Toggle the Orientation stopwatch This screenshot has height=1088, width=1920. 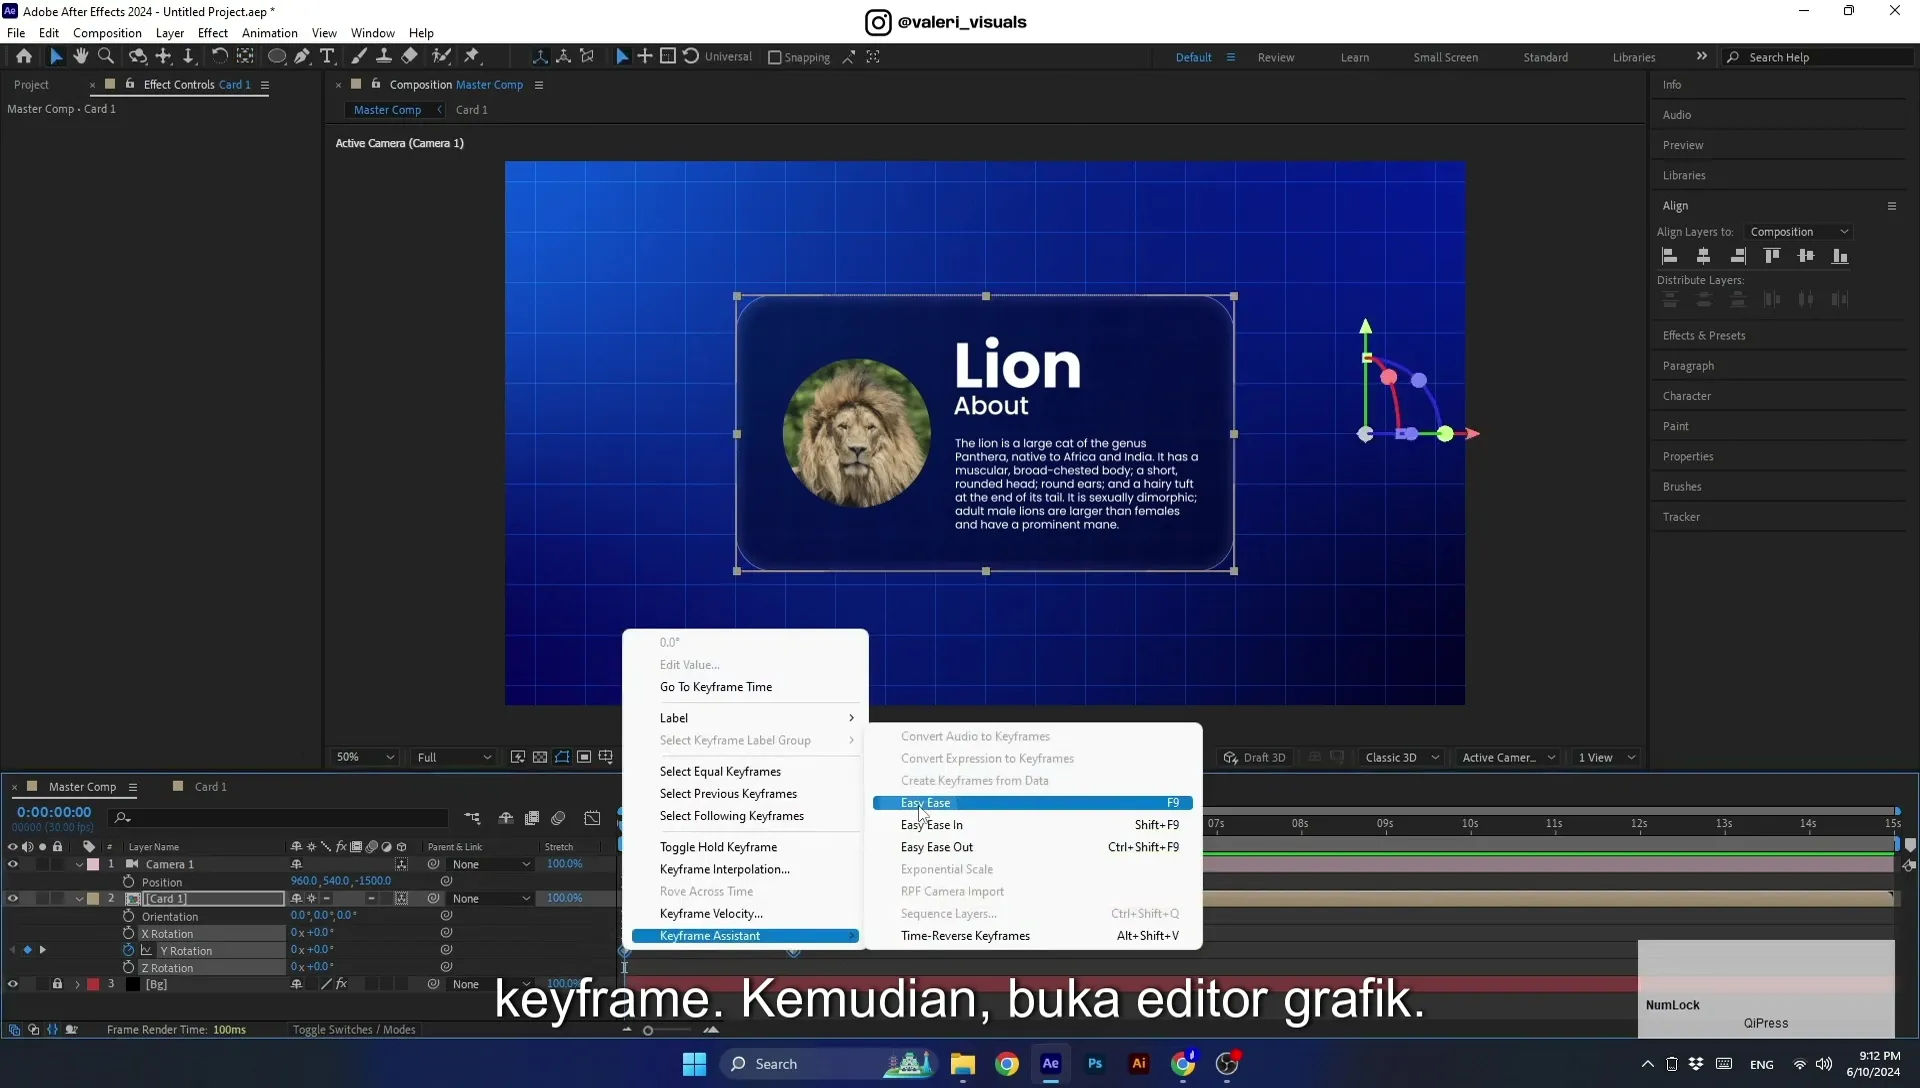click(128, 916)
